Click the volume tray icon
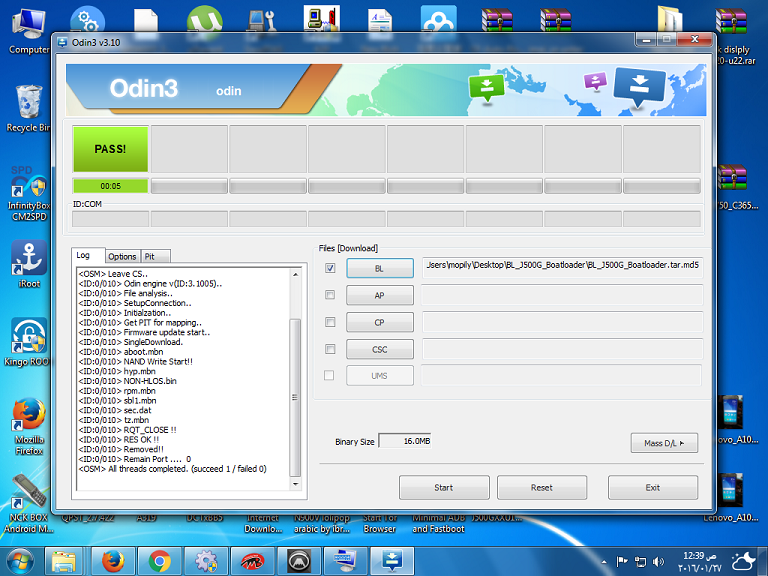 point(658,562)
